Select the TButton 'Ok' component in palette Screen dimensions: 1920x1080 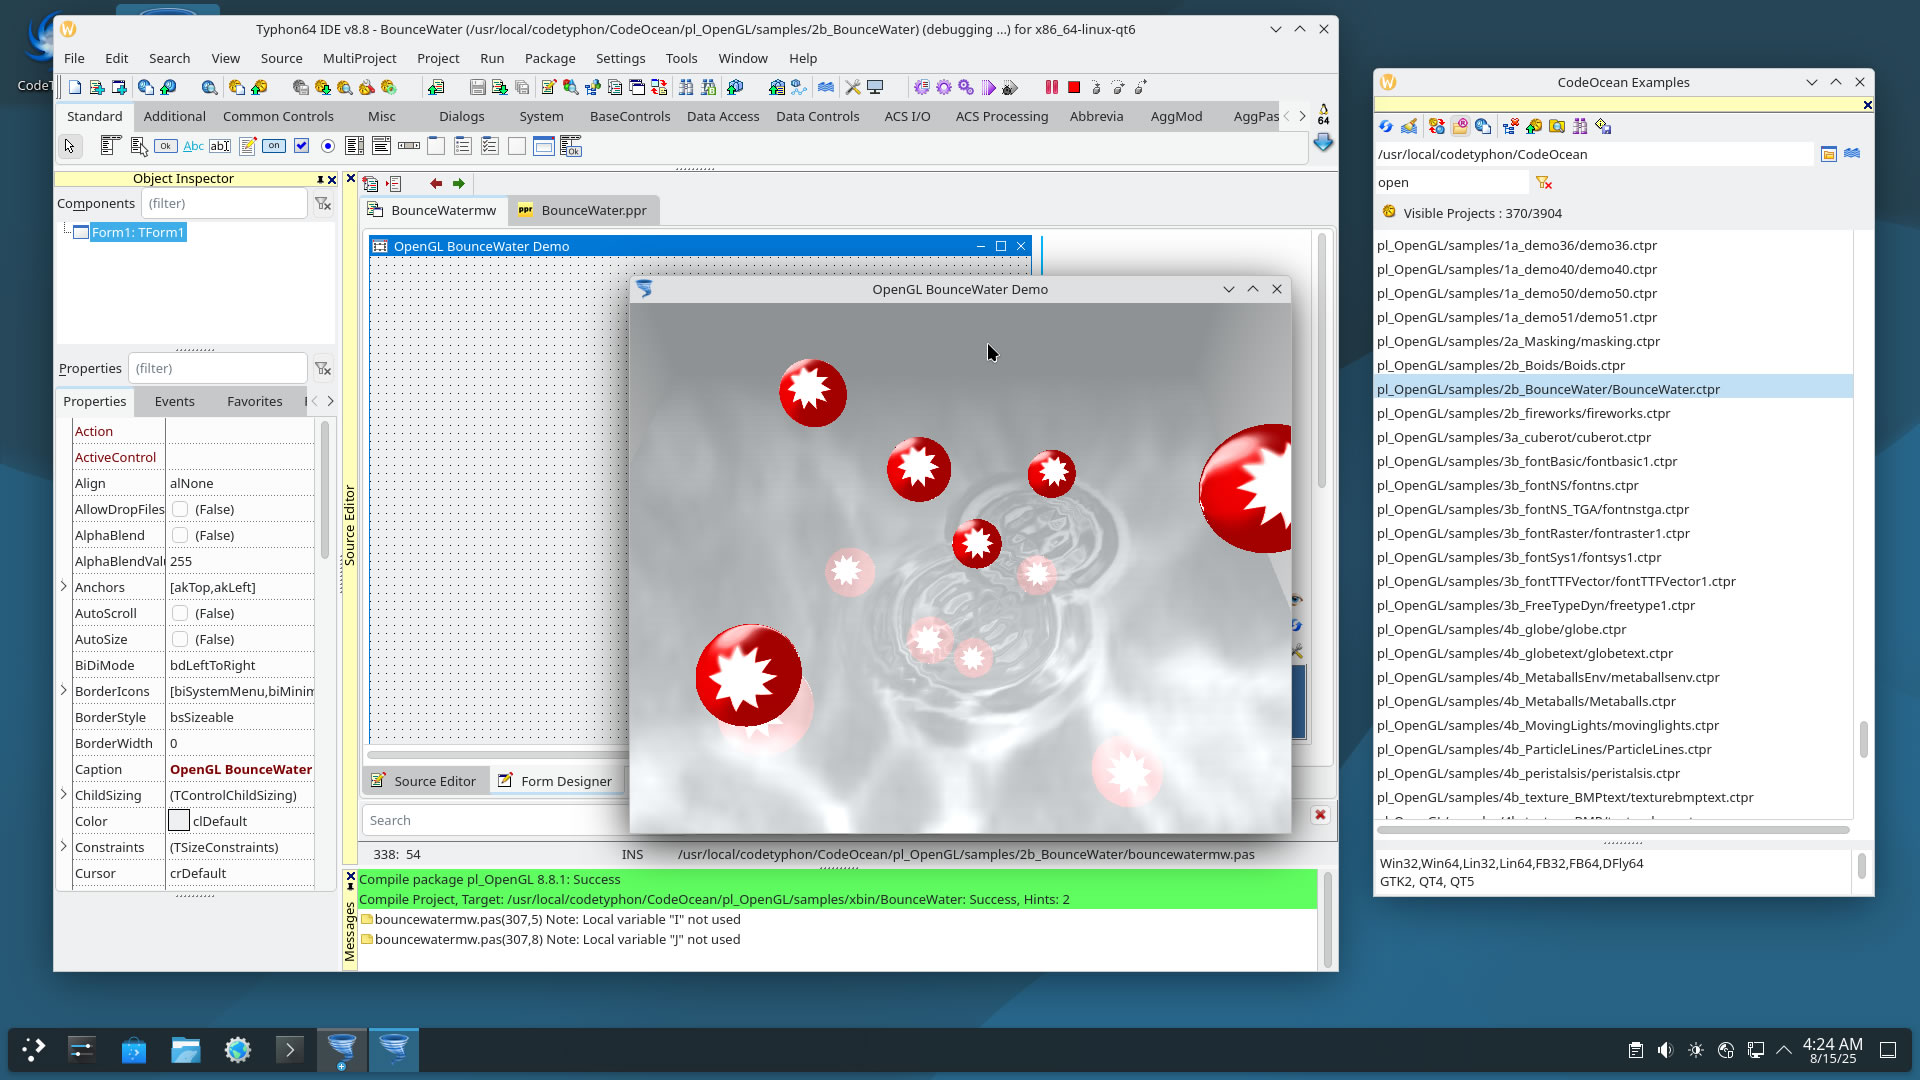166,146
